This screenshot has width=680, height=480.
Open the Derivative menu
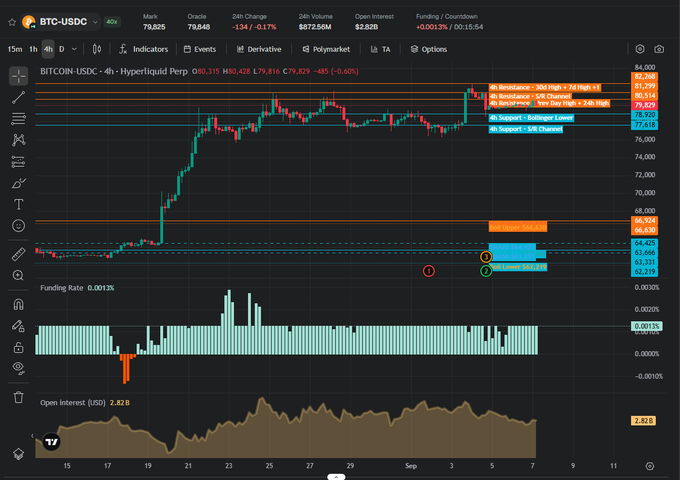(259, 49)
